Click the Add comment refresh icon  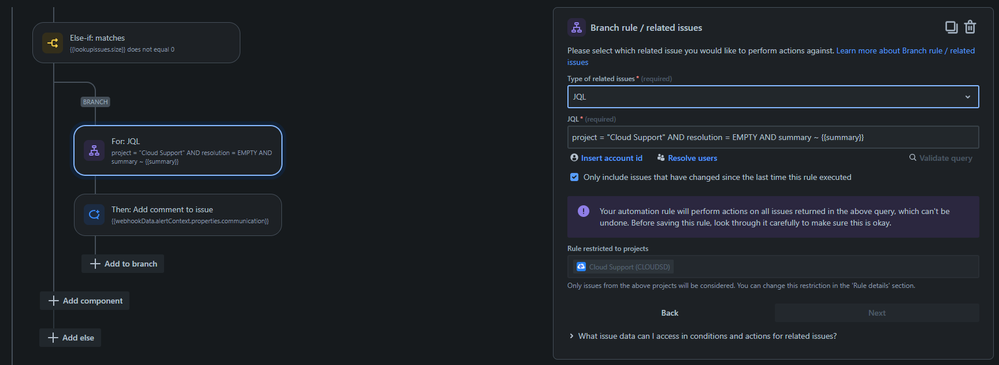click(94, 215)
